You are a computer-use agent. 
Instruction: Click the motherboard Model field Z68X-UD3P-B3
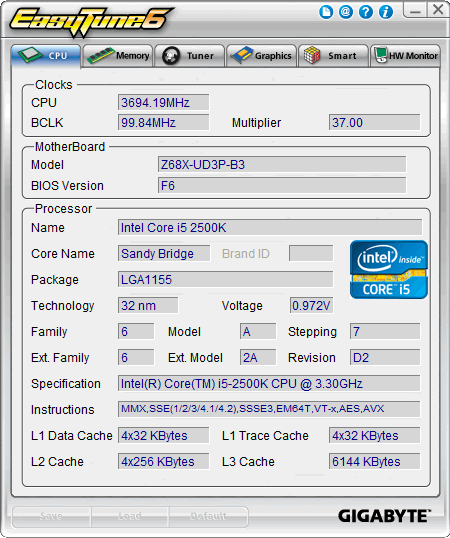[282, 164]
